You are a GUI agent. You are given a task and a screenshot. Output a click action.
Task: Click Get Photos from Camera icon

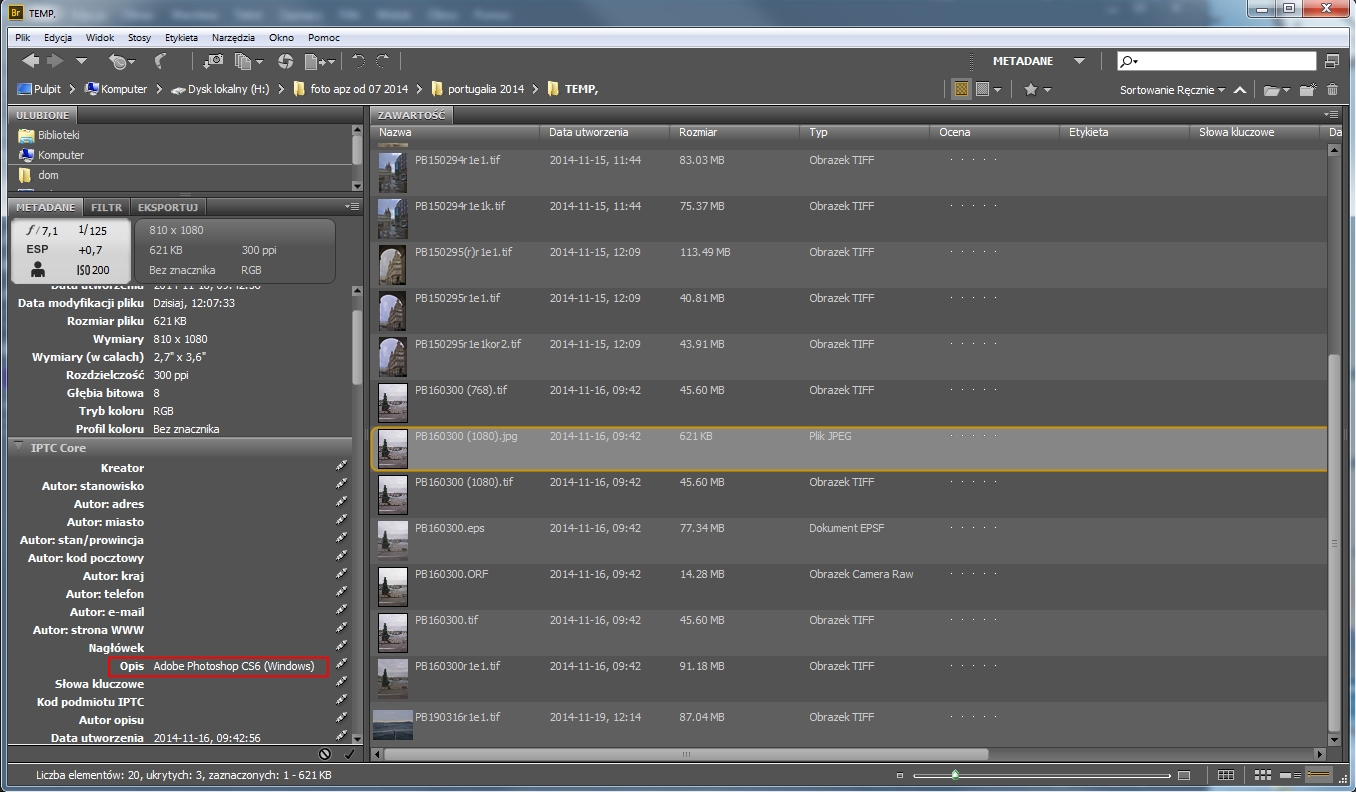213,62
